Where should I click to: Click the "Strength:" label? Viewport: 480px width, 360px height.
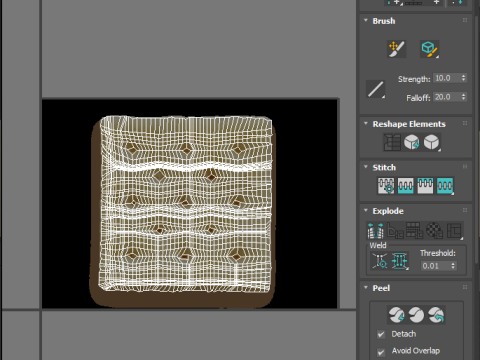[414, 79]
